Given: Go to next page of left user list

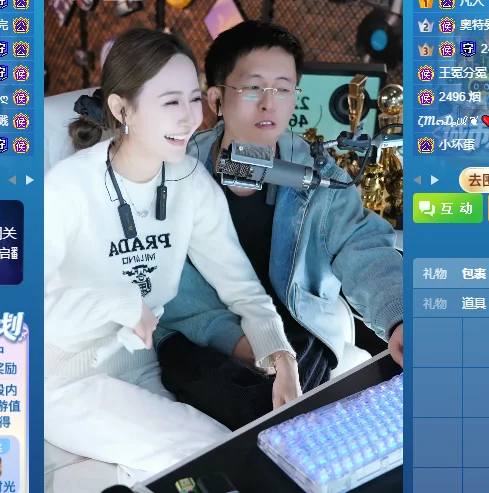Looking at the screenshot, I should point(30,180).
